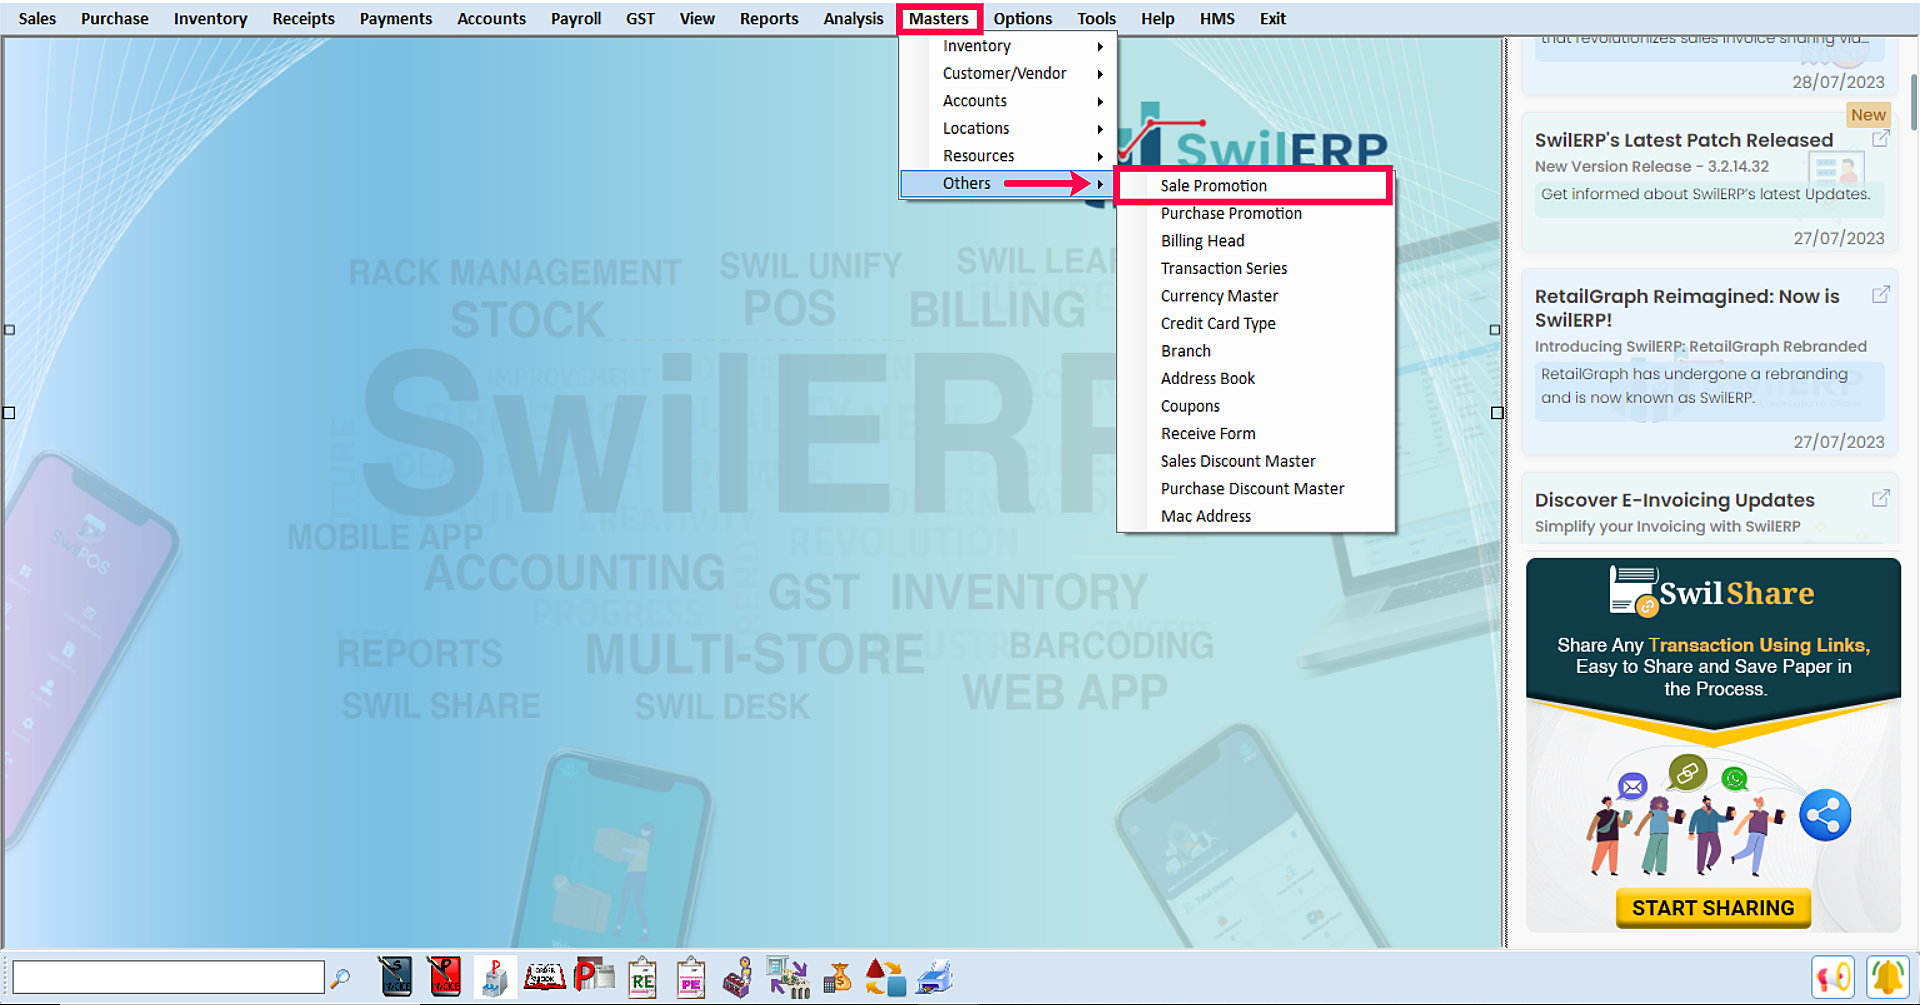
Task: Expand the Others submenu
Action: click(x=1009, y=183)
